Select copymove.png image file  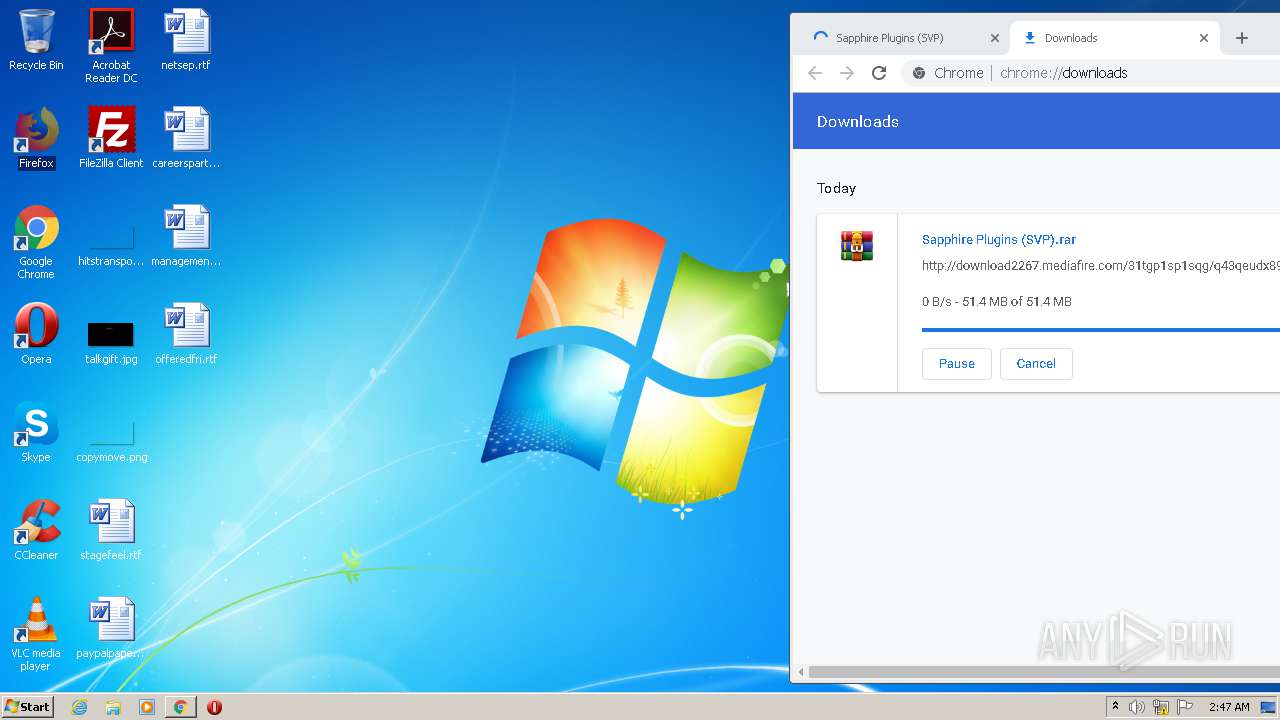(111, 440)
